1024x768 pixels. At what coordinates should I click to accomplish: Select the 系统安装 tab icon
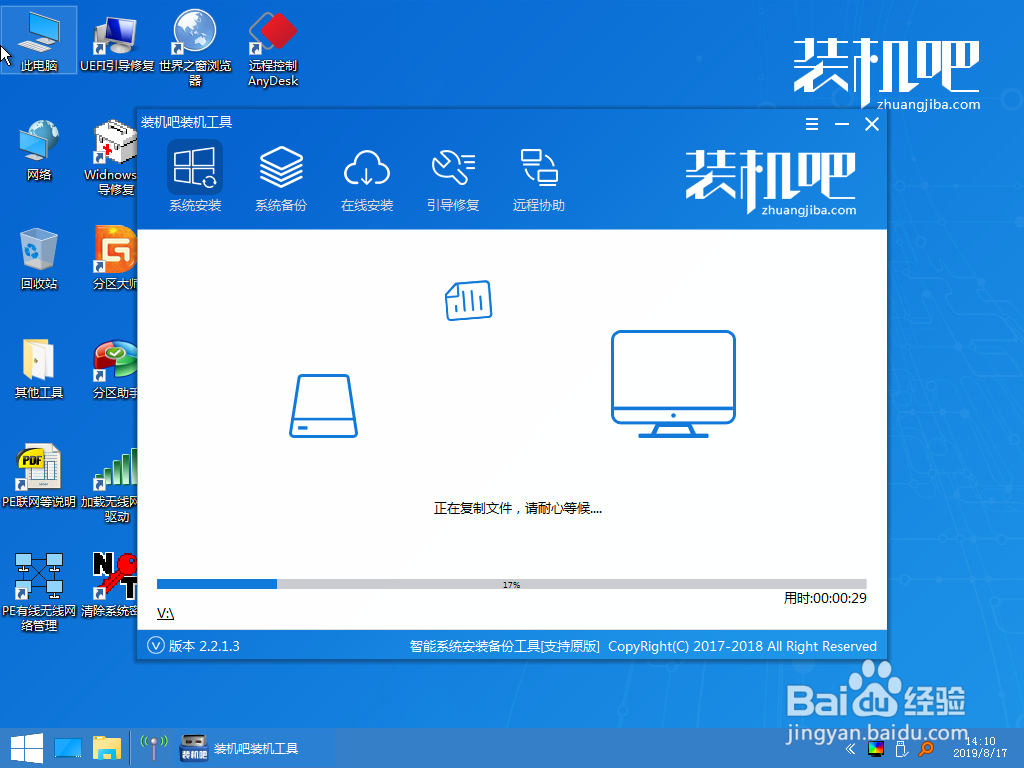click(195, 167)
